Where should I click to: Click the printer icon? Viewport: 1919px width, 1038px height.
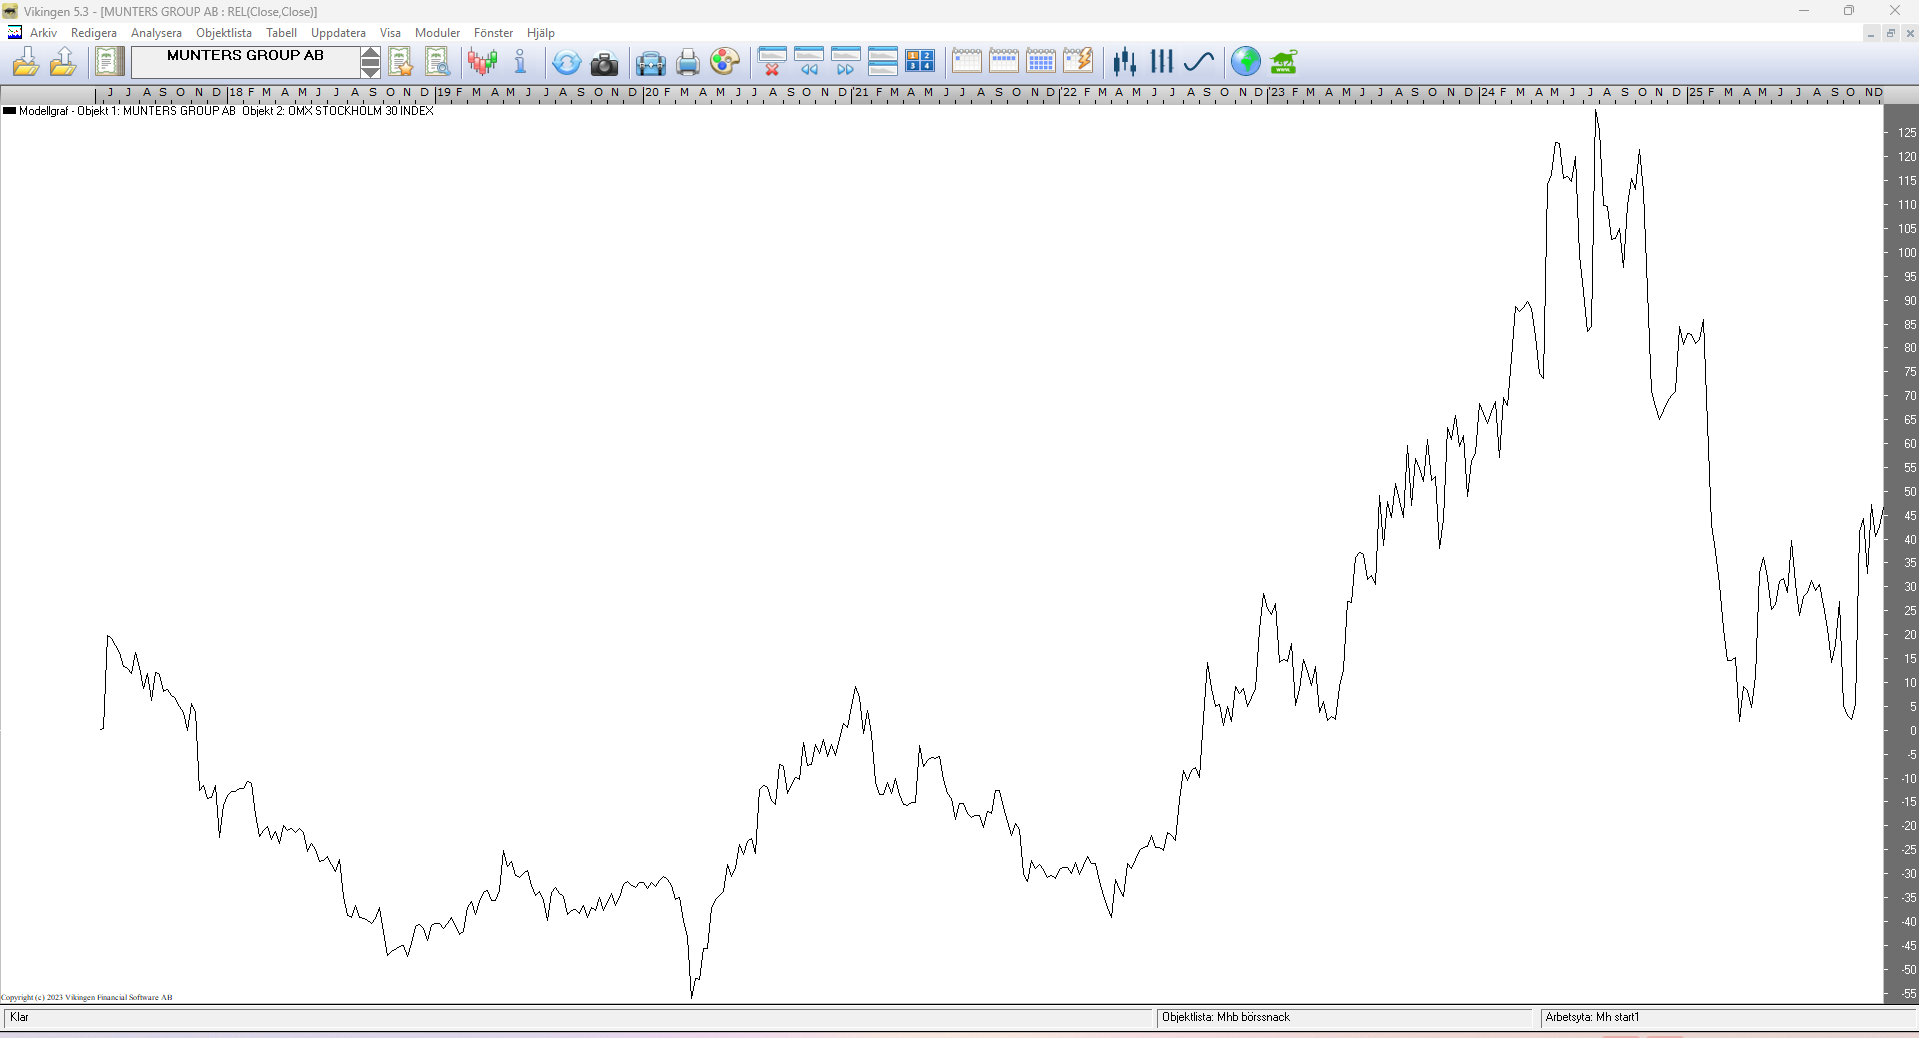coord(687,63)
